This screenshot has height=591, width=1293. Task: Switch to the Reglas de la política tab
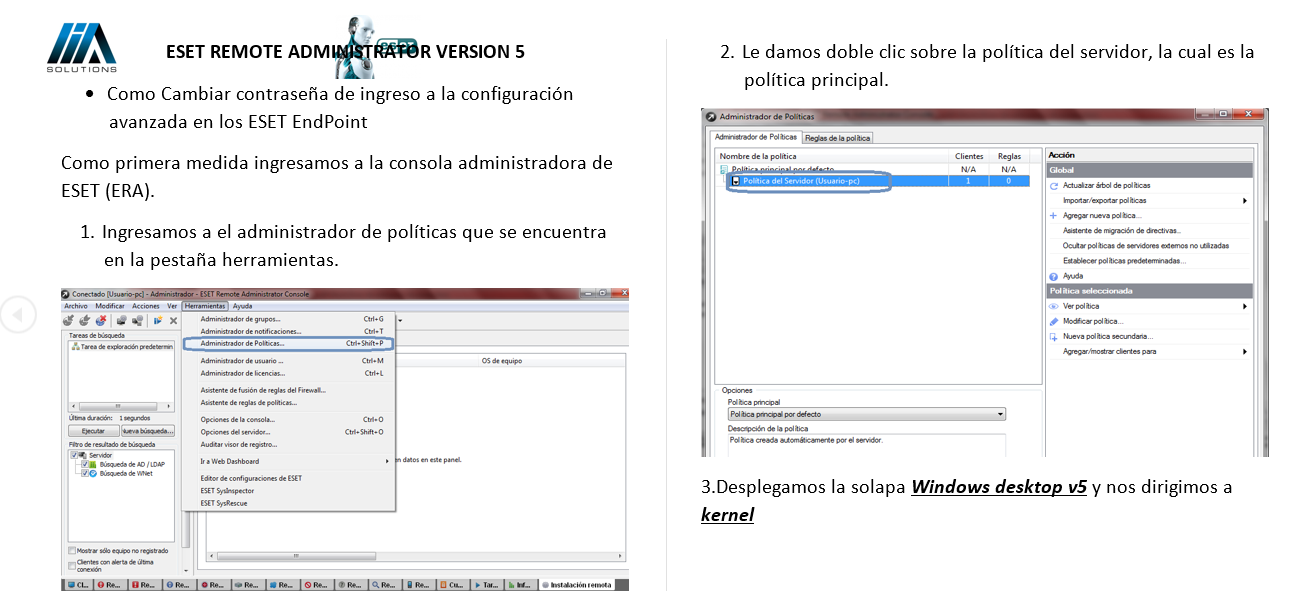pos(838,137)
